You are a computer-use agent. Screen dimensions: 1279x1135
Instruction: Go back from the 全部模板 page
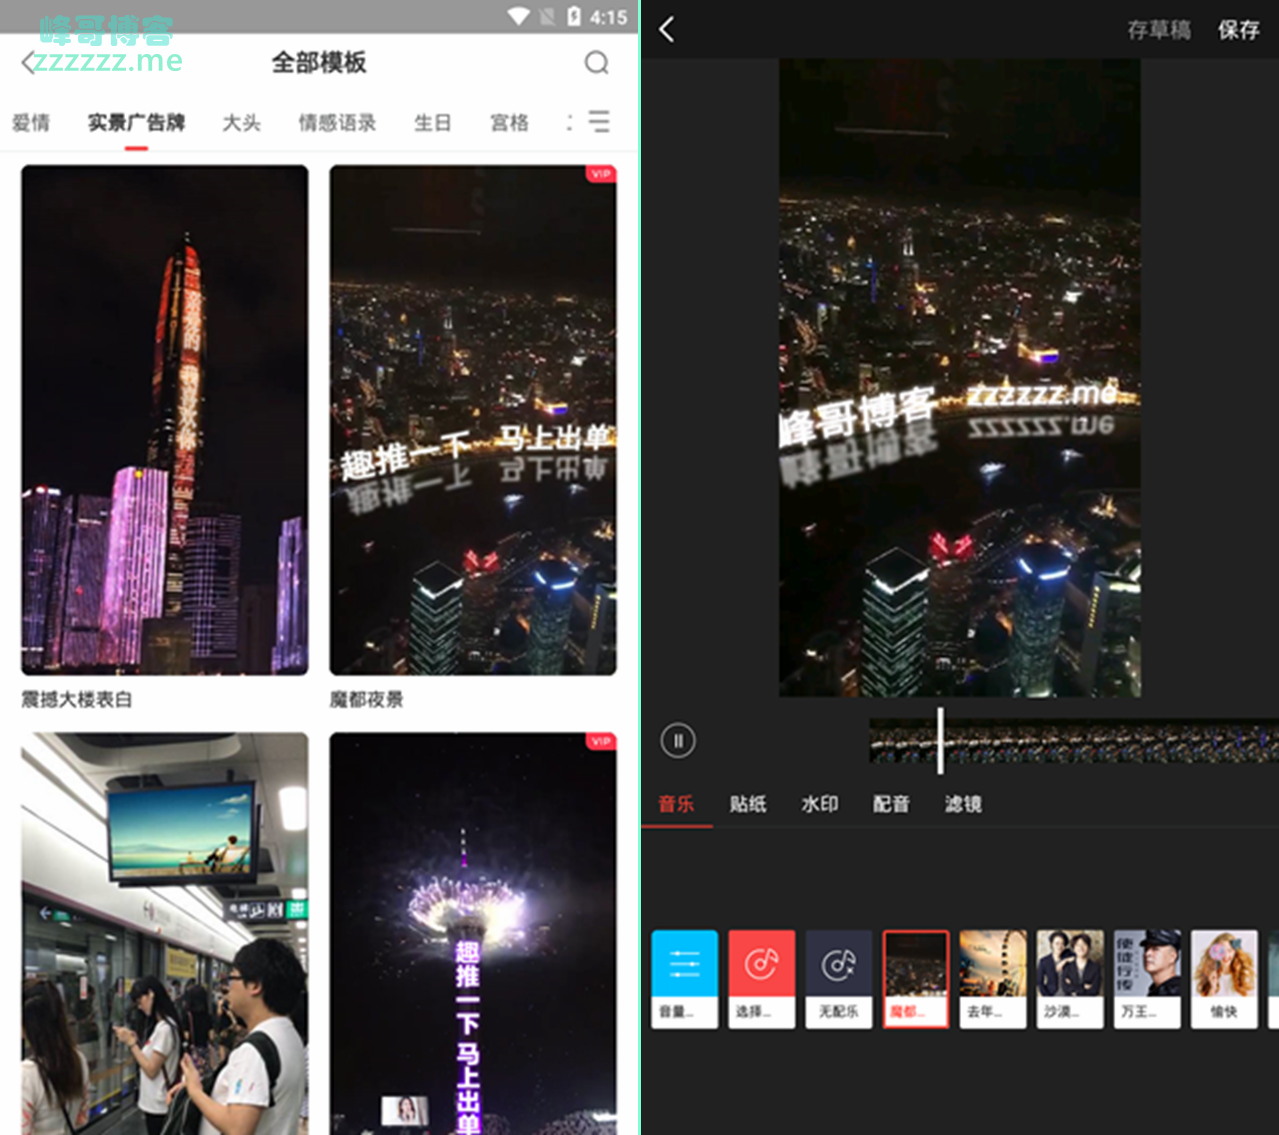(x=29, y=63)
